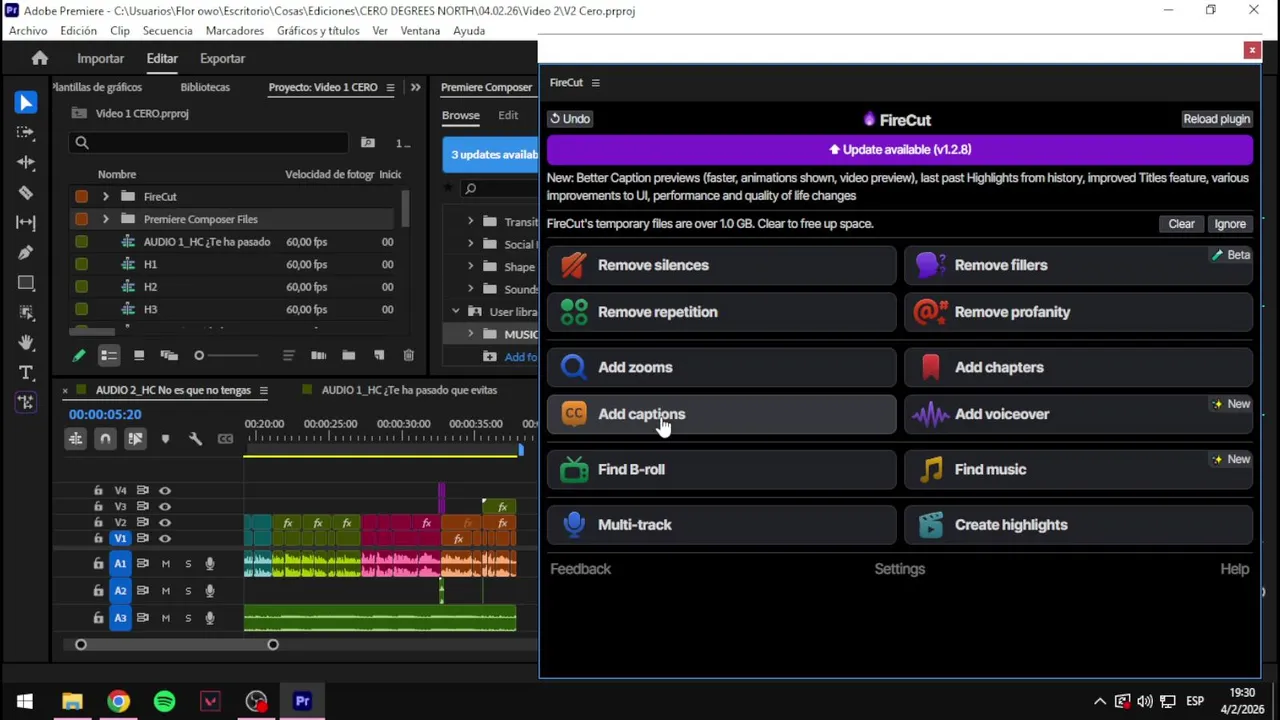Click the timeline CC captions track icon
The height and width of the screenshot is (720, 1280).
(225, 439)
